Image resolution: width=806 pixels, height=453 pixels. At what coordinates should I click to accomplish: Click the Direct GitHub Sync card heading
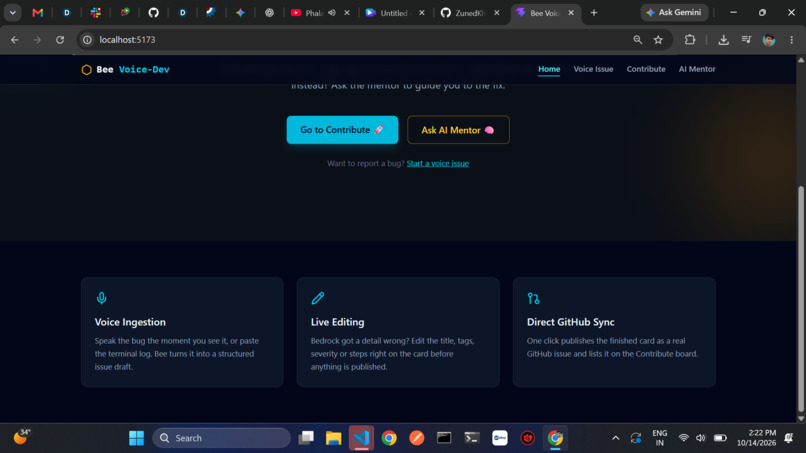[x=571, y=322]
